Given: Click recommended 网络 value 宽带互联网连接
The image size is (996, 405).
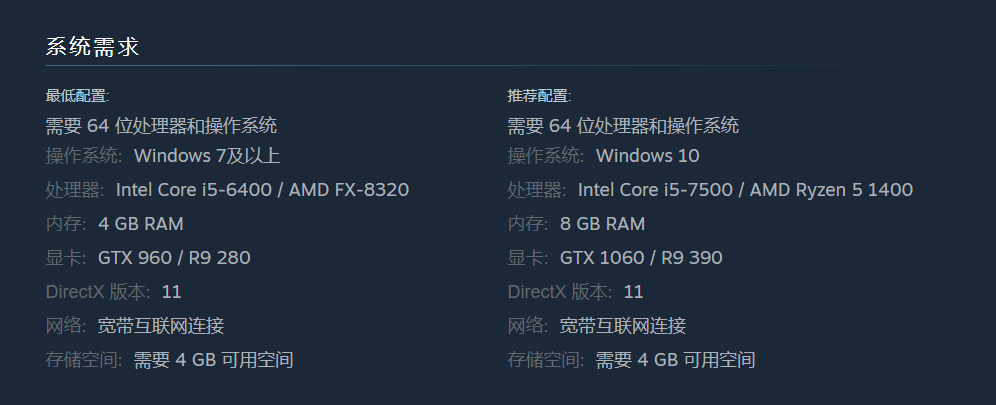Looking at the screenshot, I should click(622, 326).
